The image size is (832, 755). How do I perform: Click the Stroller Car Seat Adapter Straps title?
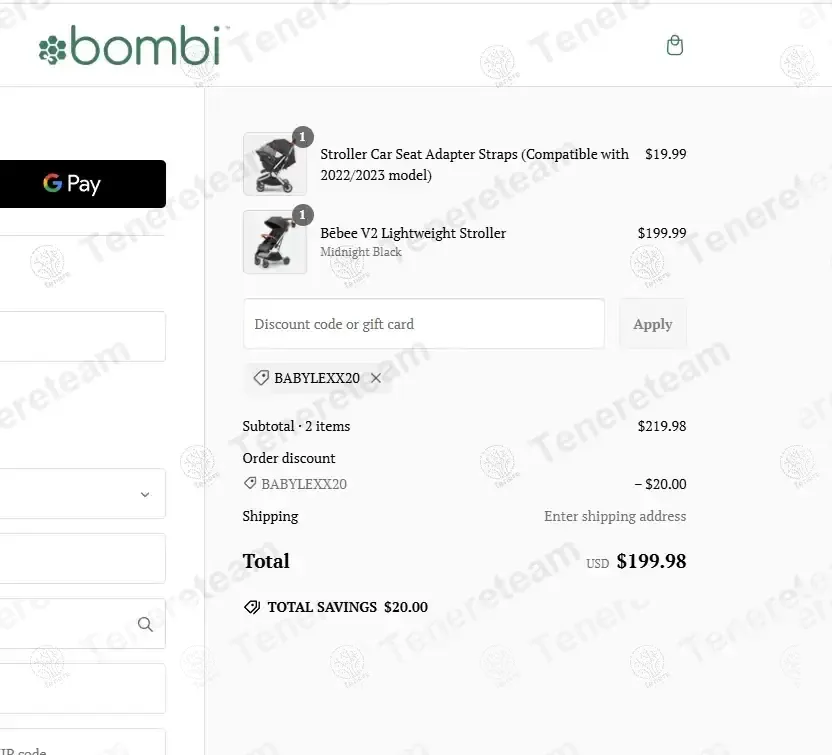point(474,164)
